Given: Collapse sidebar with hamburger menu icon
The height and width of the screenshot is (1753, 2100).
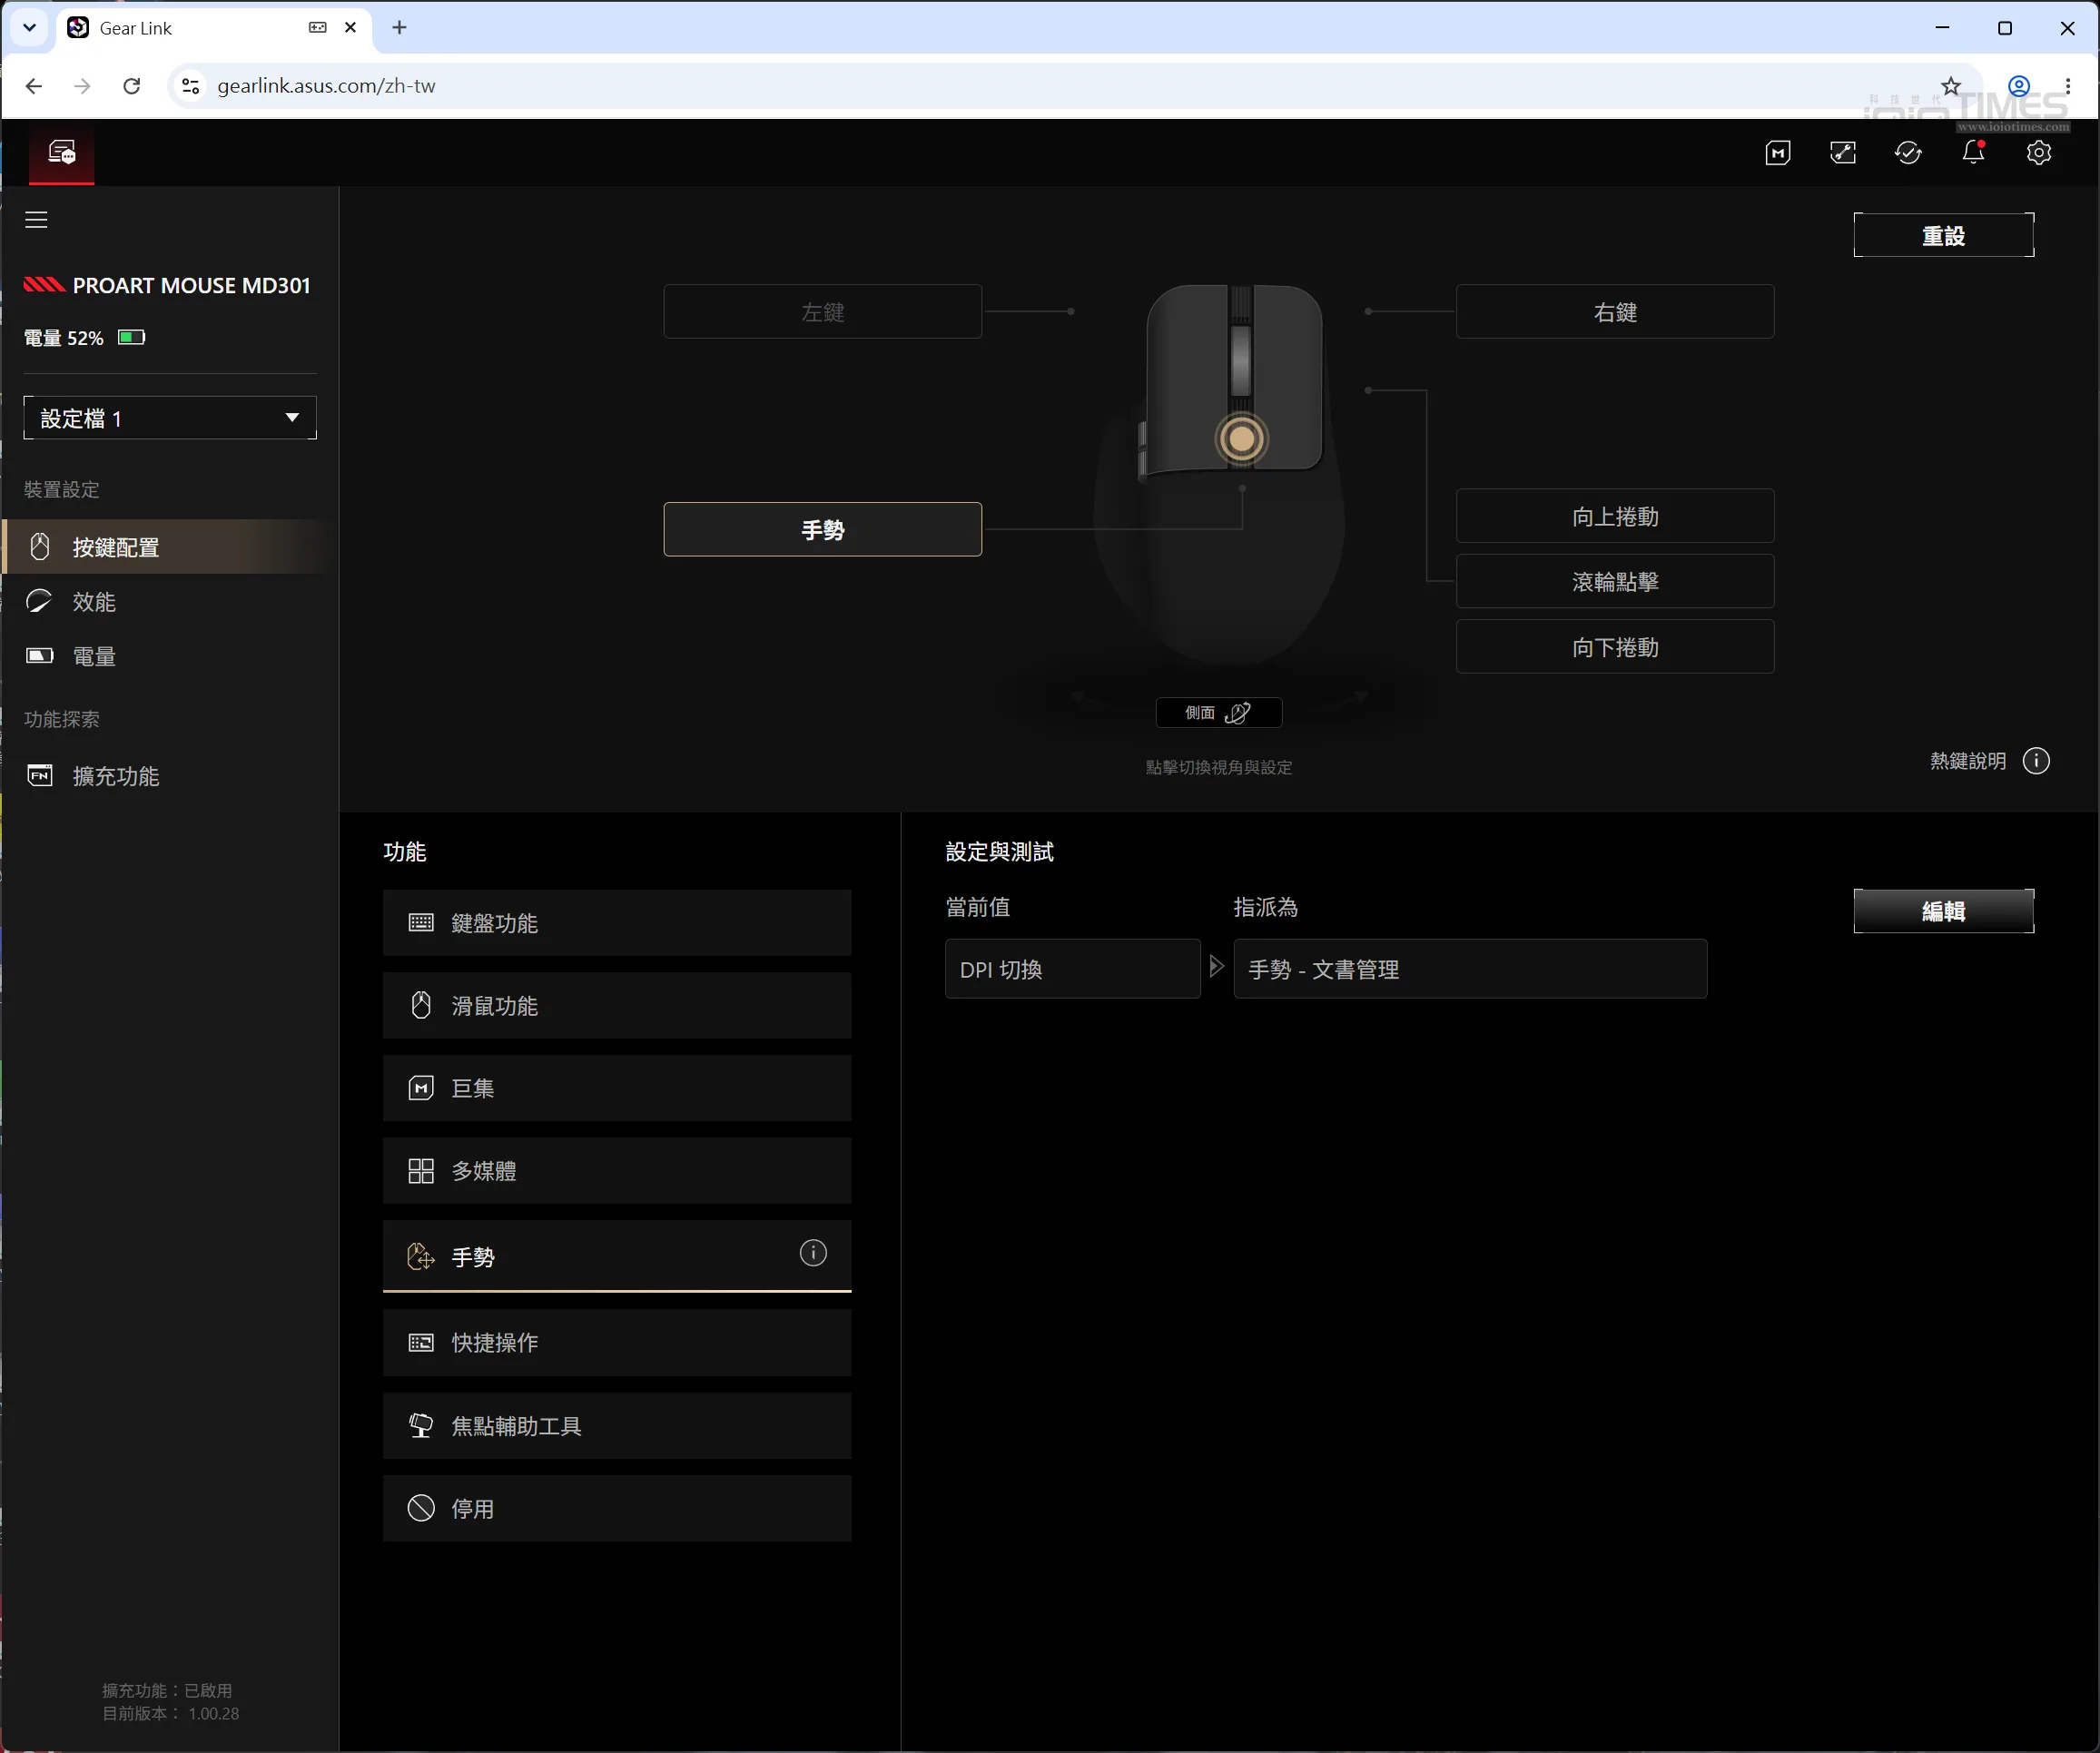Looking at the screenshot, I should [37, 219].
